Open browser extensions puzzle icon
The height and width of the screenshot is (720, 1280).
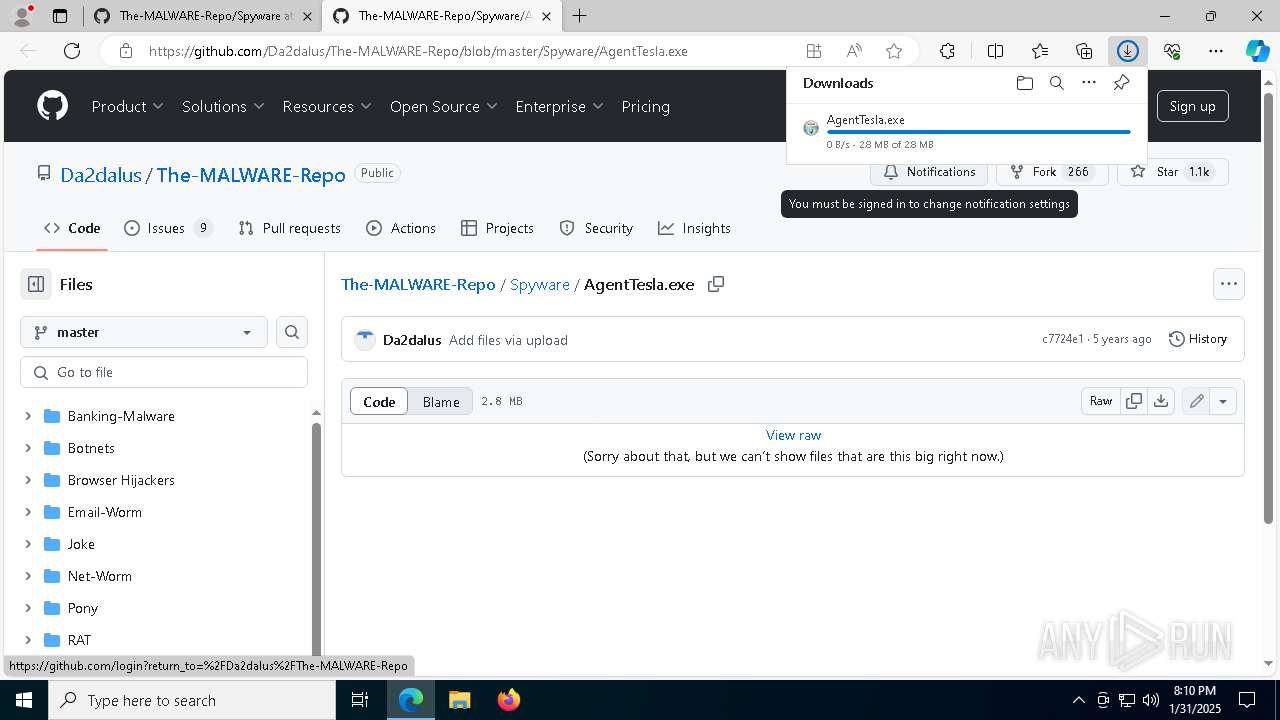tap(947, 51)
